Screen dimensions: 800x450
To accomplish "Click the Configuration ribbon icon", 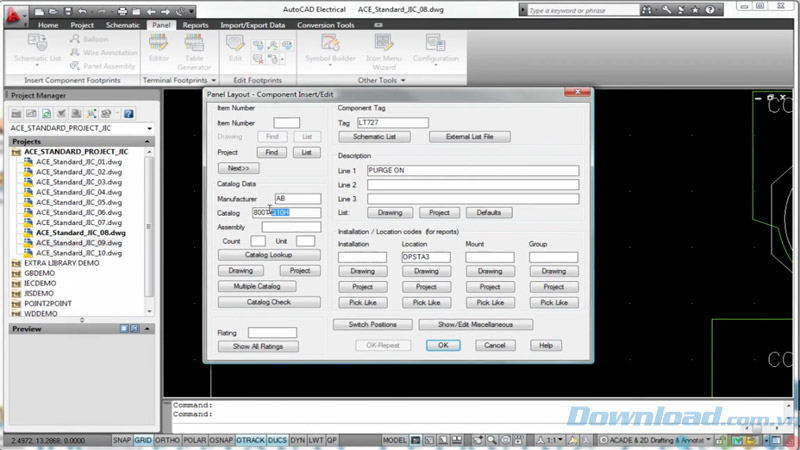I will pos(436,47).
